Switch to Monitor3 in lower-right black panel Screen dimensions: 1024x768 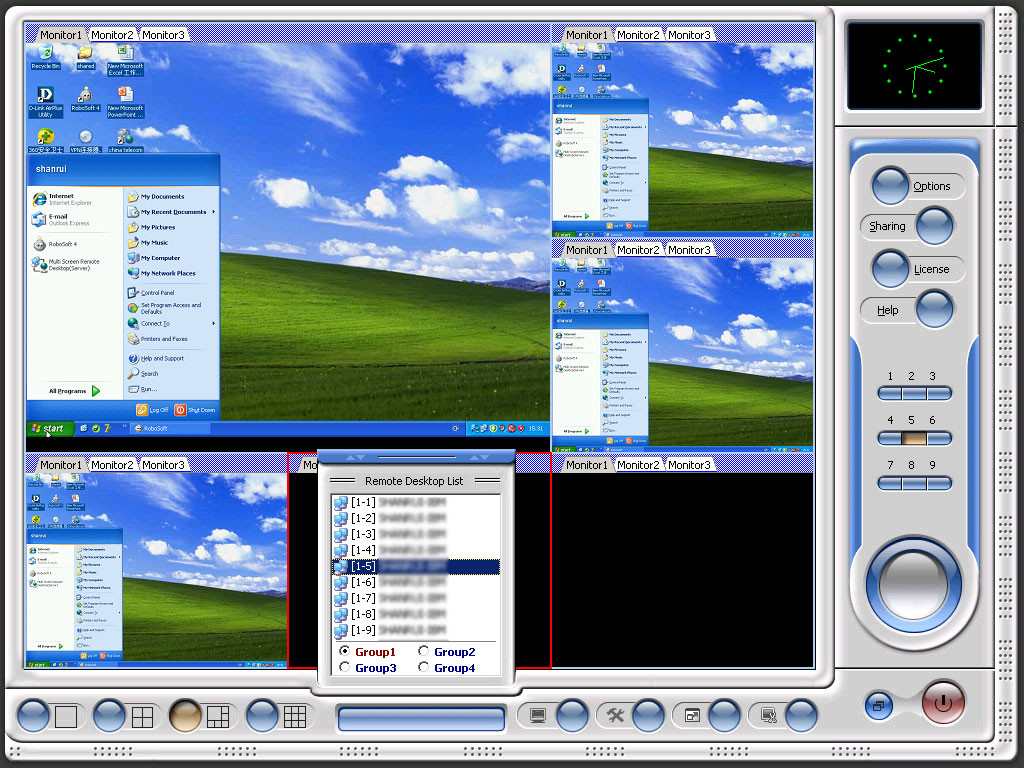pos(689,465)
